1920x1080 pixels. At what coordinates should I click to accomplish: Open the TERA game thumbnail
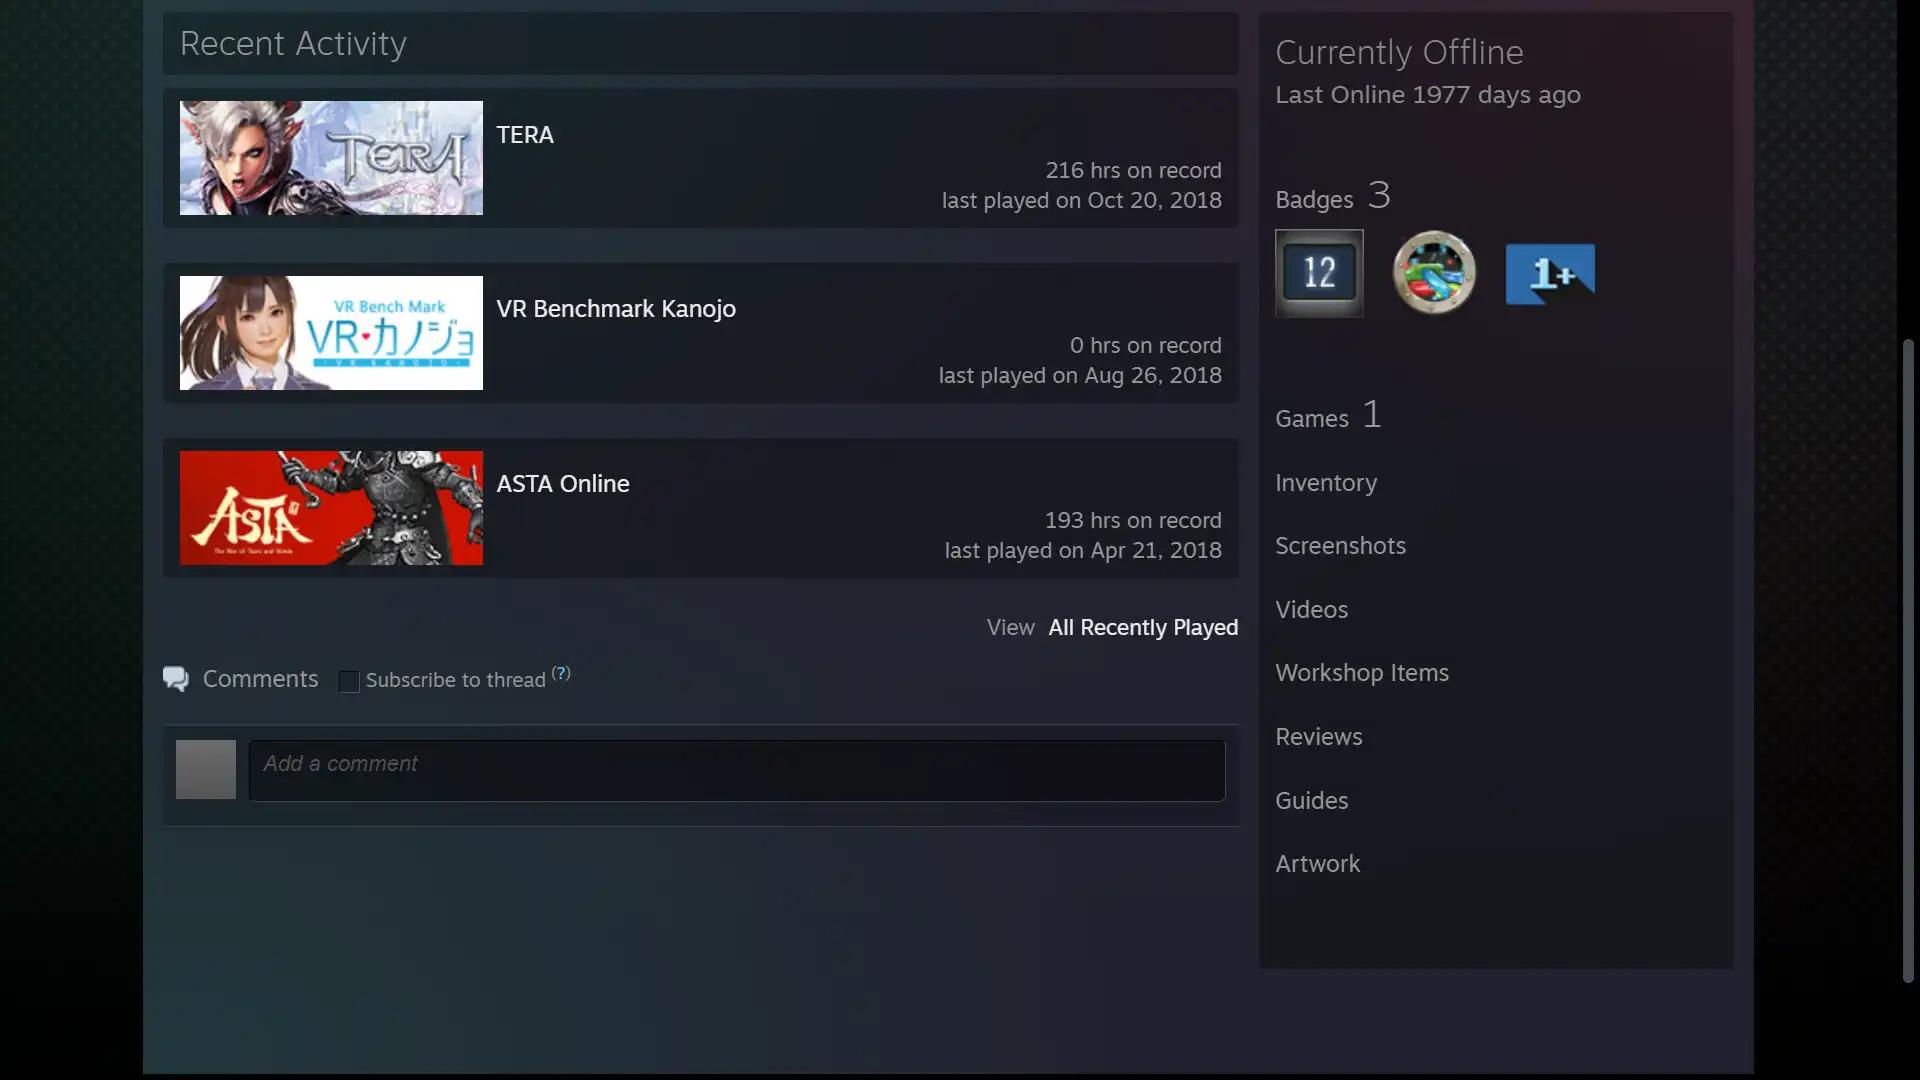point(331,158)
